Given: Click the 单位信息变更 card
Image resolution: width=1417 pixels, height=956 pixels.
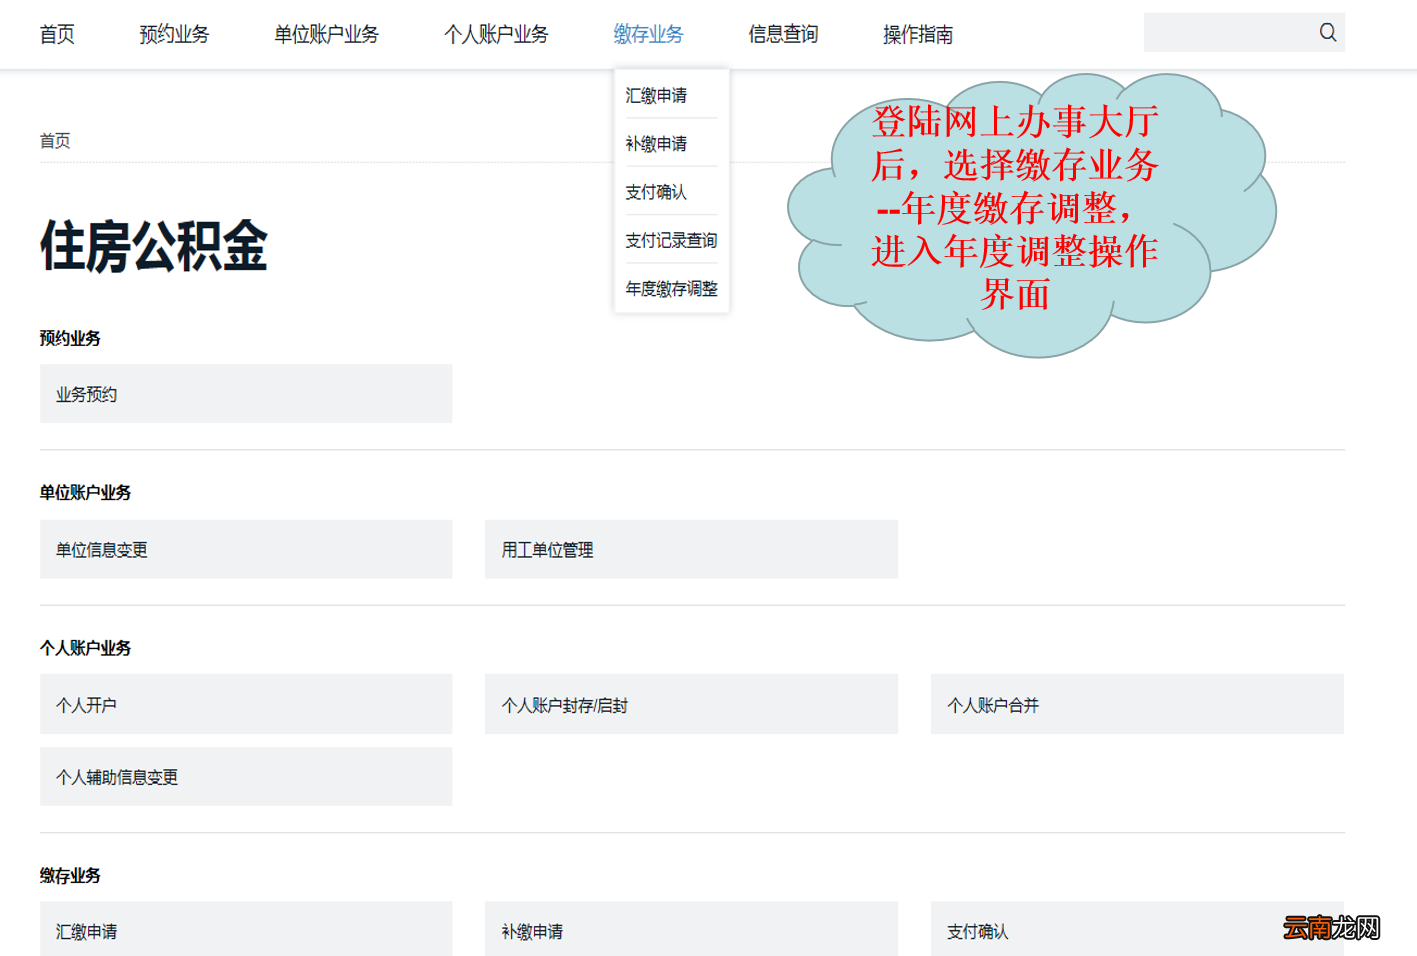Looking at the screenshot, I should [245, 549].
